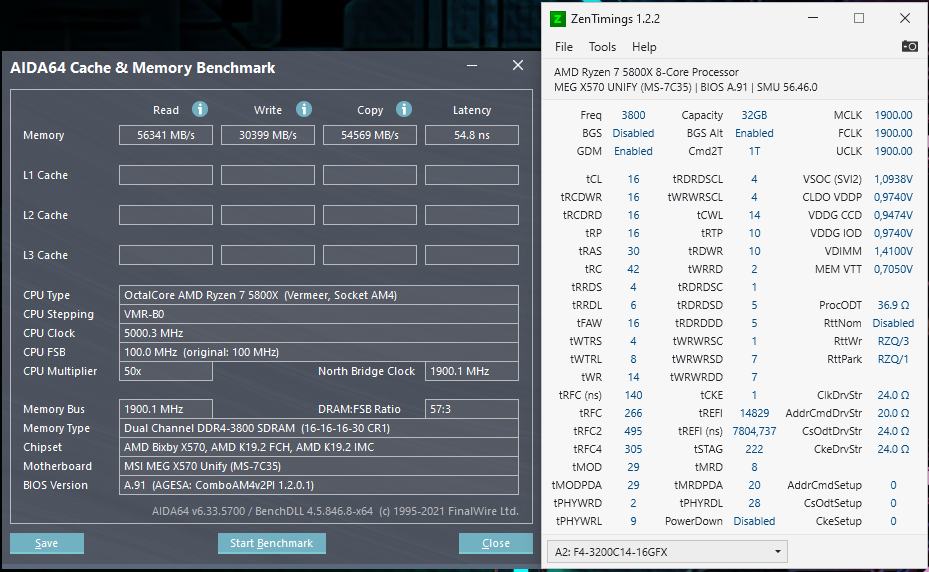This screenshot has height=572, width=929.
Task: Click UCLK value 1900.00
Action: click(x=893, y=151)
